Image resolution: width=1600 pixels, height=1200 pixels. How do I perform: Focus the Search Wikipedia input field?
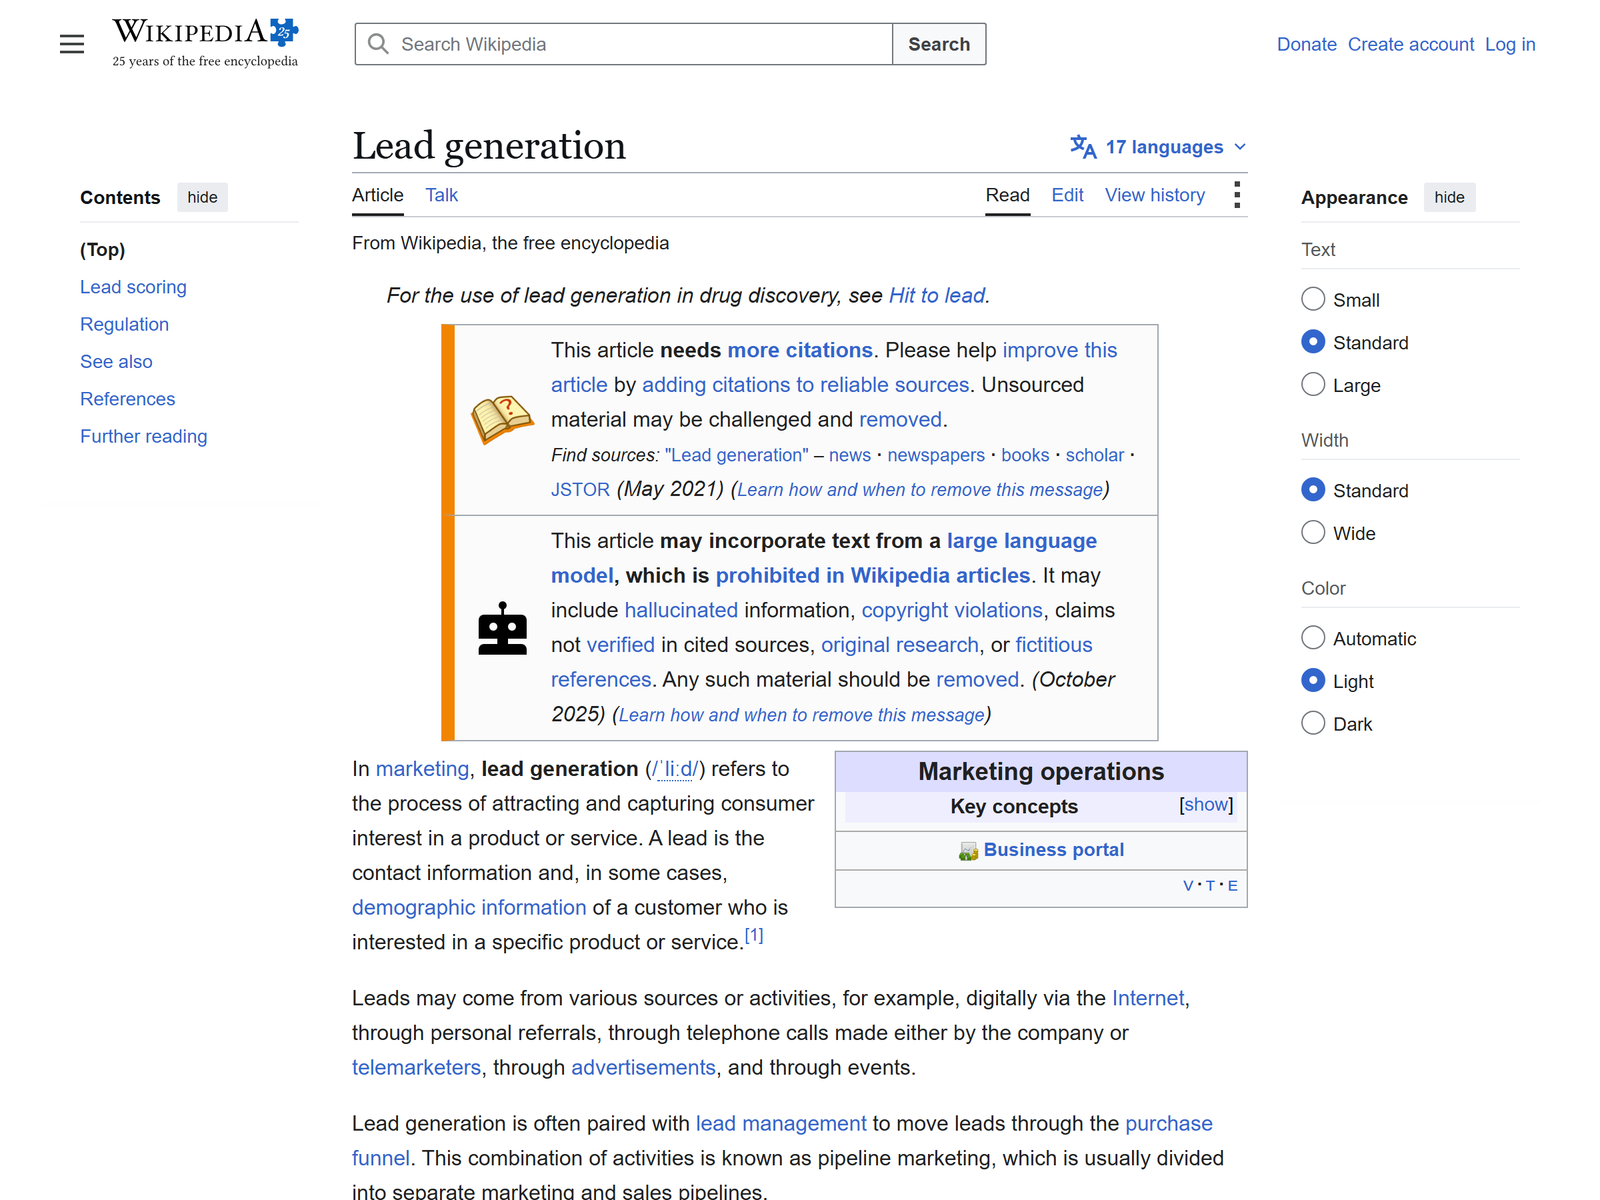point(624,44)
